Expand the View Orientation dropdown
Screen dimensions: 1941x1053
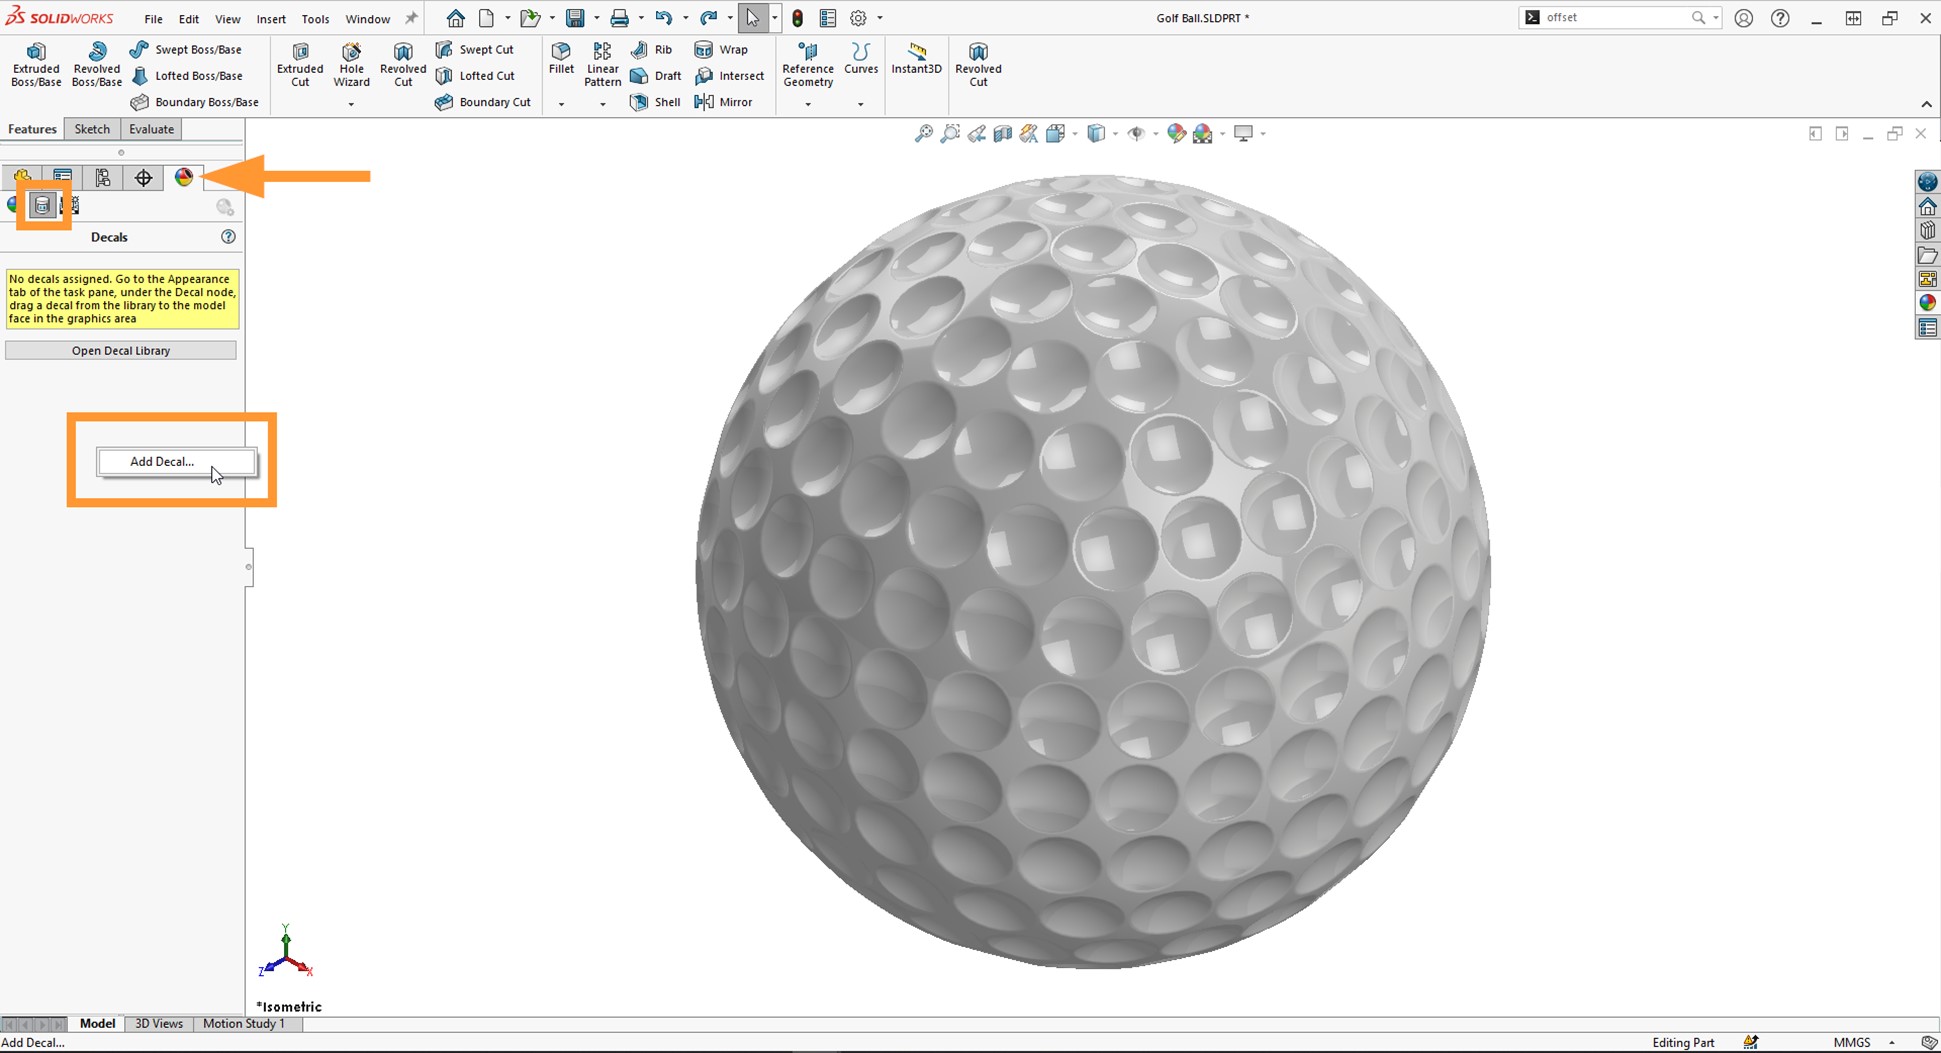(1076, 133)
